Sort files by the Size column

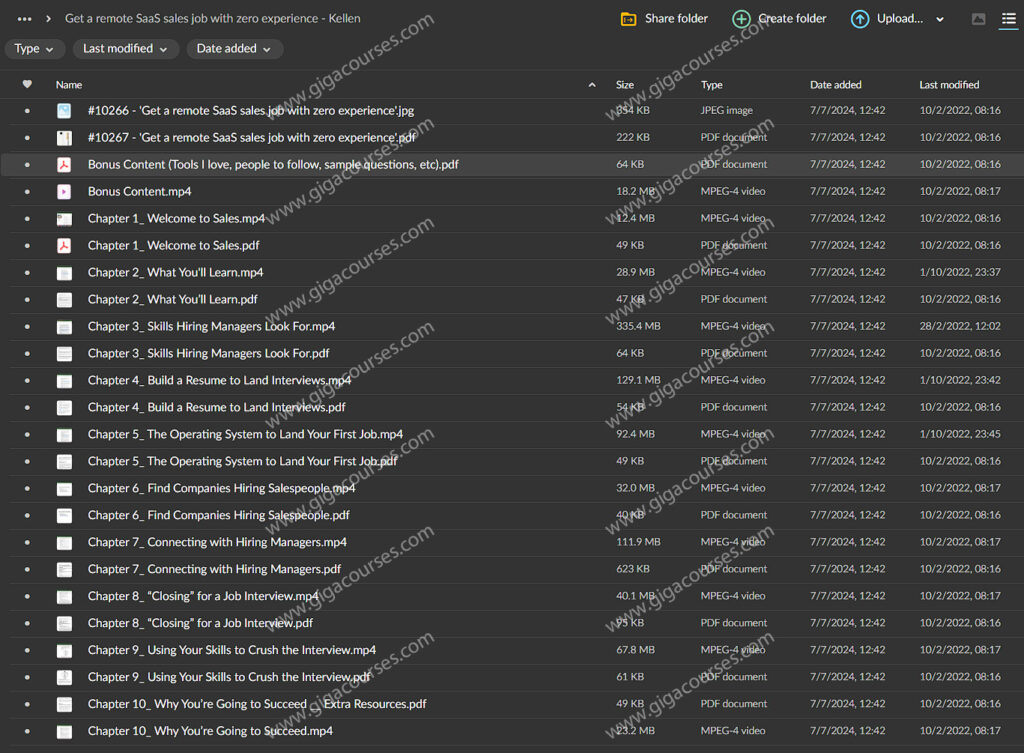pyautogui.click(x=625, y=85)
